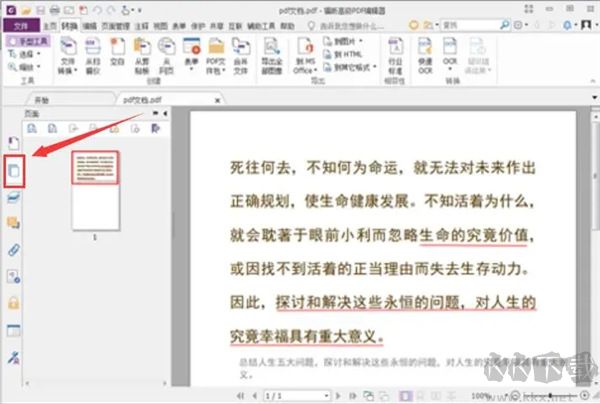
Task: Collapse the Pages panel using its arrow
Action: pyautogui.click(x=163, y=115)
